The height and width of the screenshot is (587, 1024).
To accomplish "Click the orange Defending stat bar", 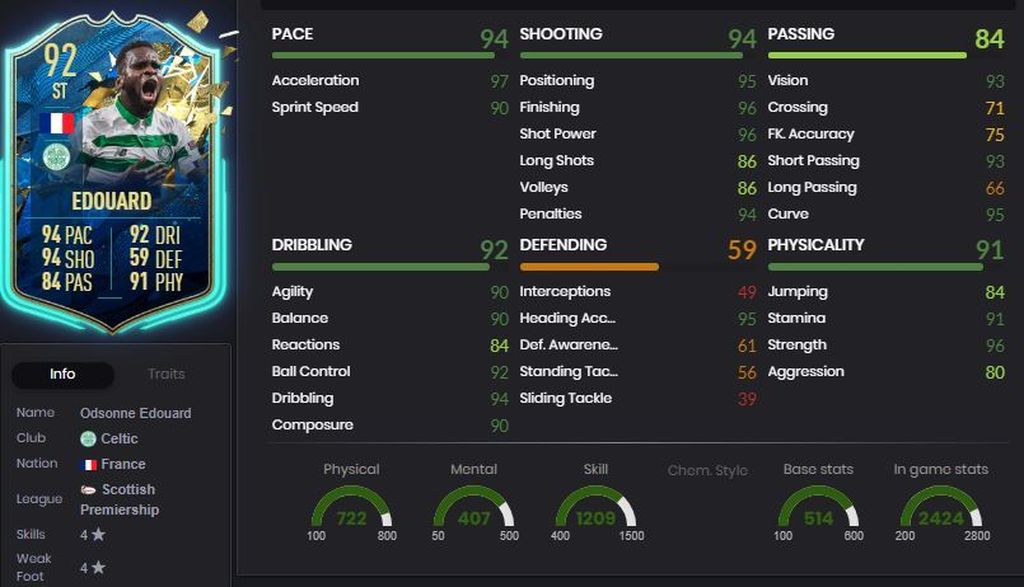I will click(x=589, y=267).
